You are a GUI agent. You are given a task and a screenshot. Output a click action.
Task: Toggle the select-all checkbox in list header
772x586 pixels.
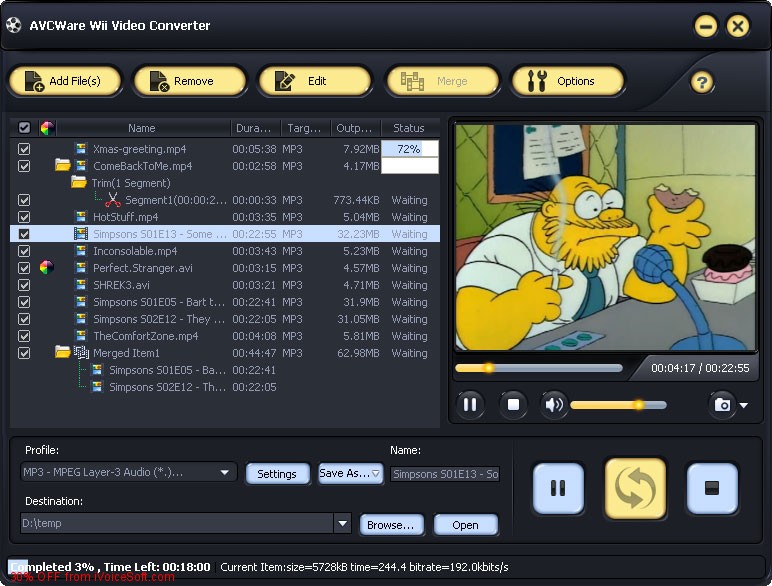click(24, 128)
